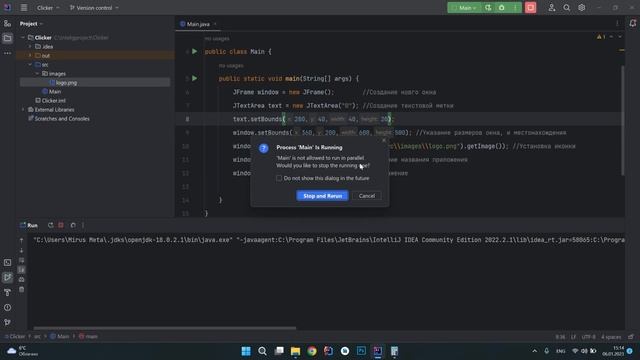Open more run actions in green toolbar

(515, 8)
